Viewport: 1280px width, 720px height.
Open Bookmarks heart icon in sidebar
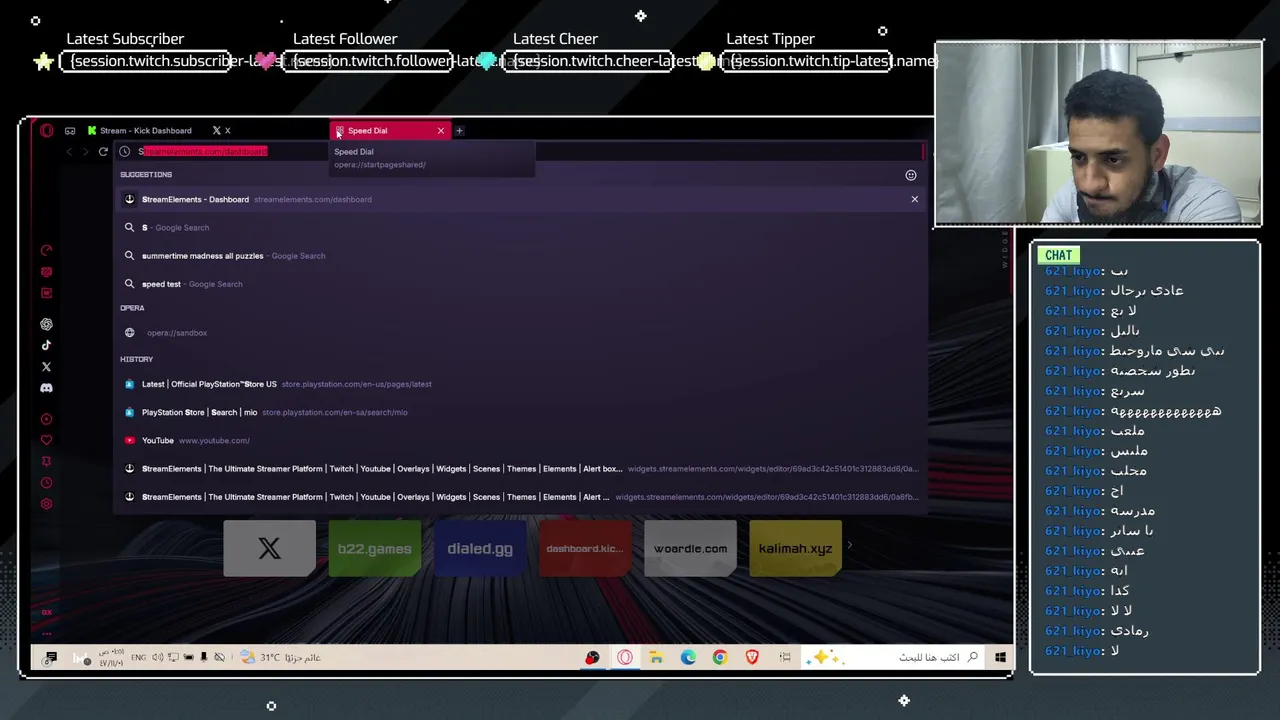46,440
